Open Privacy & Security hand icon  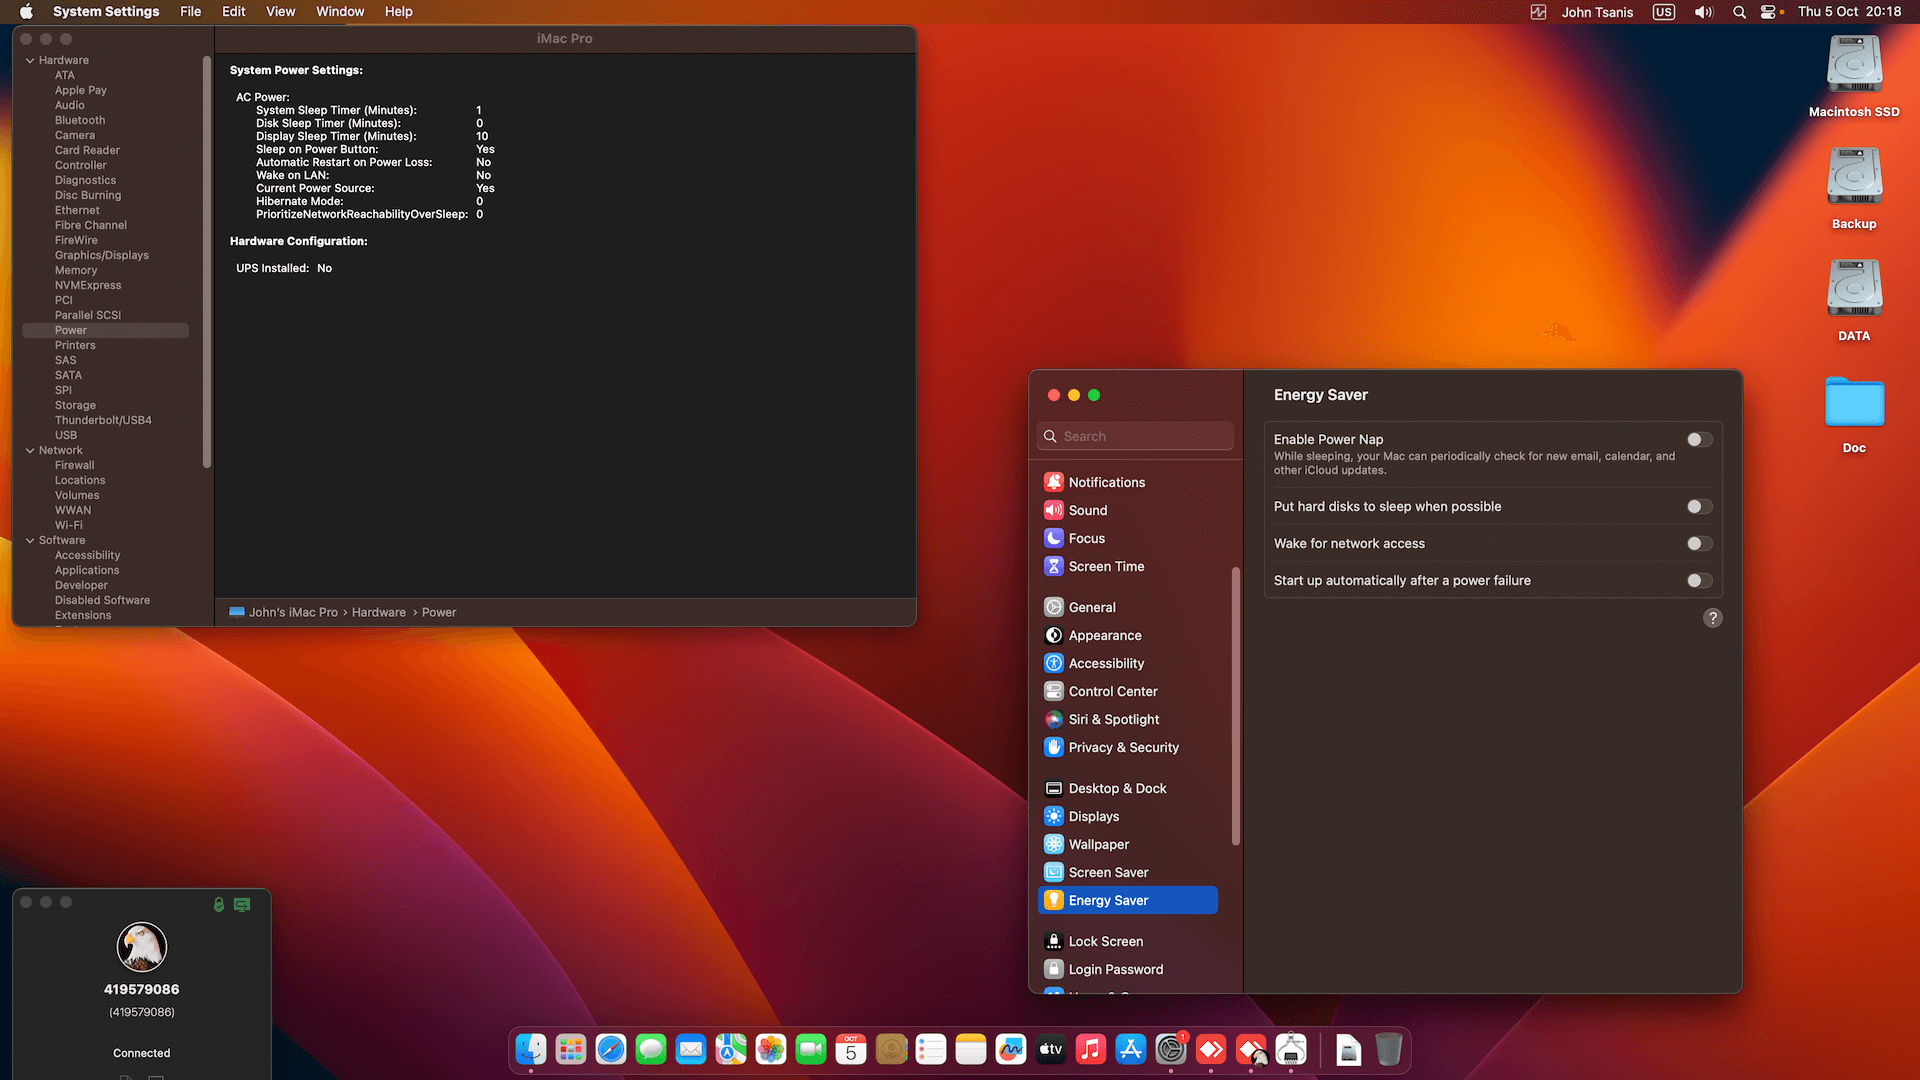click(x=1053, y=747)
